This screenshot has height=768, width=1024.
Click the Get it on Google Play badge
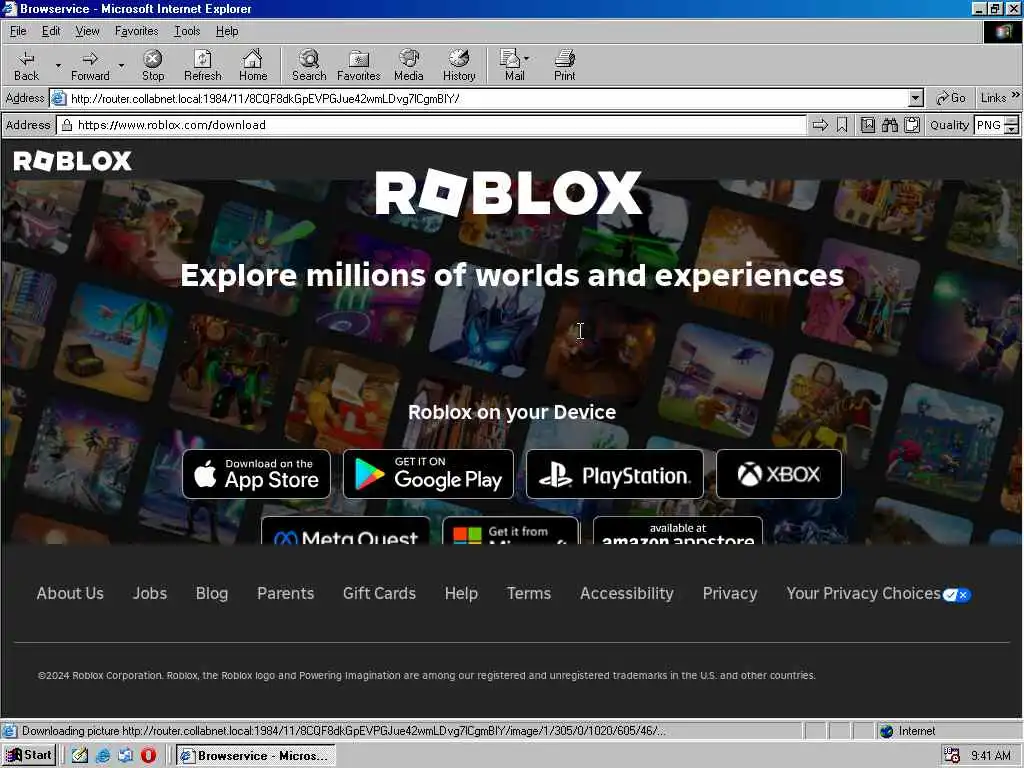[x=428, y=474]
